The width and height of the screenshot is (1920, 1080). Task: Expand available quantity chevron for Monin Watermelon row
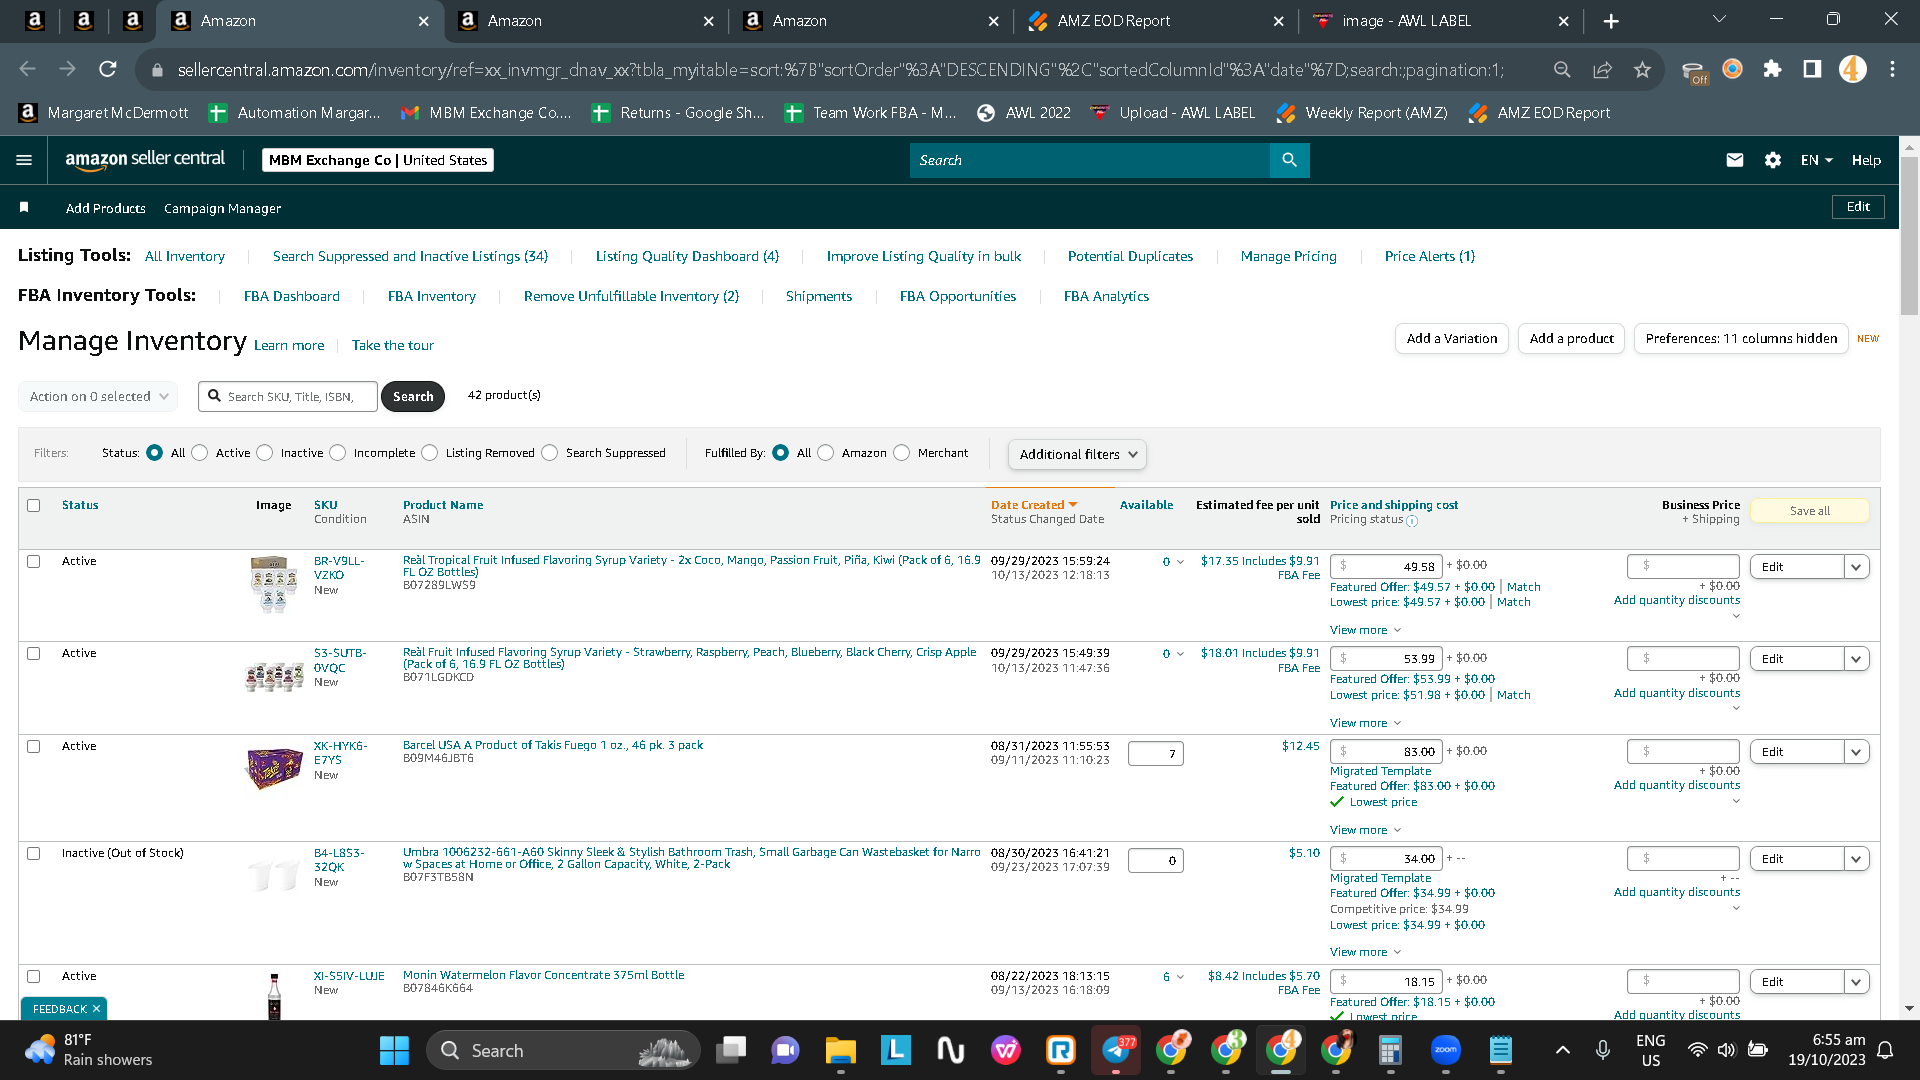tap(1180, 978)
